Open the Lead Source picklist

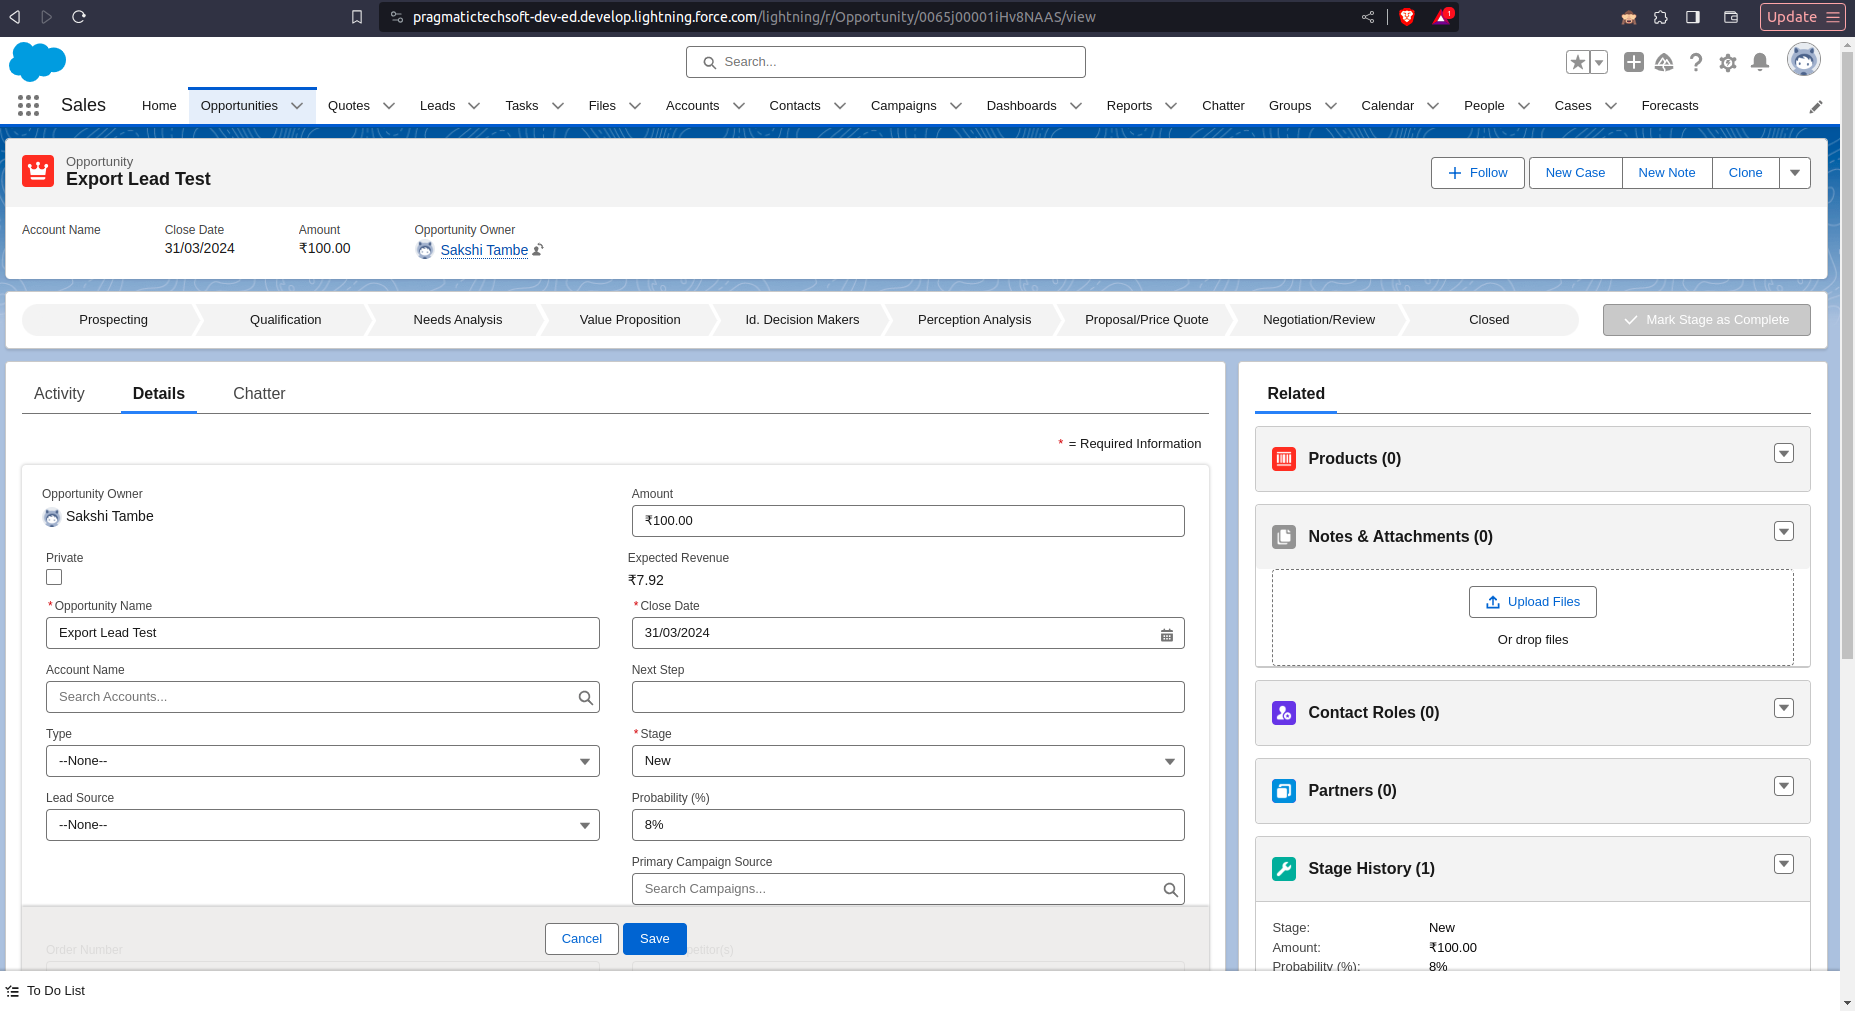(x=322, y=825)
